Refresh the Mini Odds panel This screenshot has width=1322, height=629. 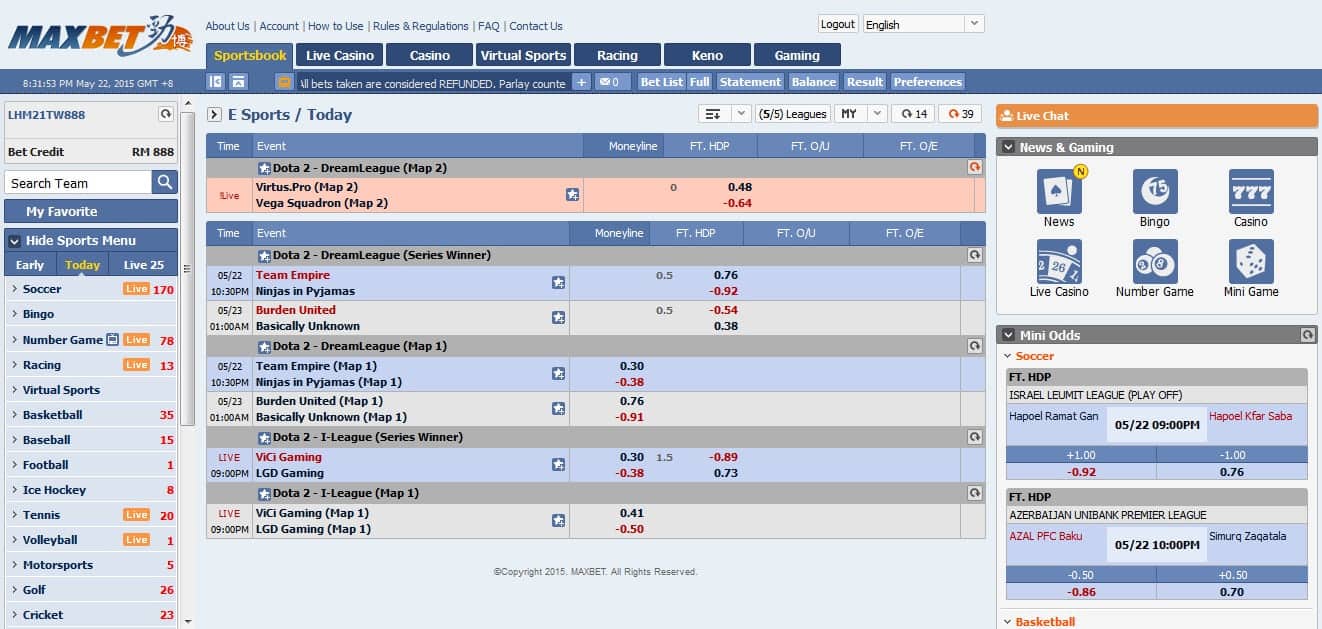coord(1307,335)
